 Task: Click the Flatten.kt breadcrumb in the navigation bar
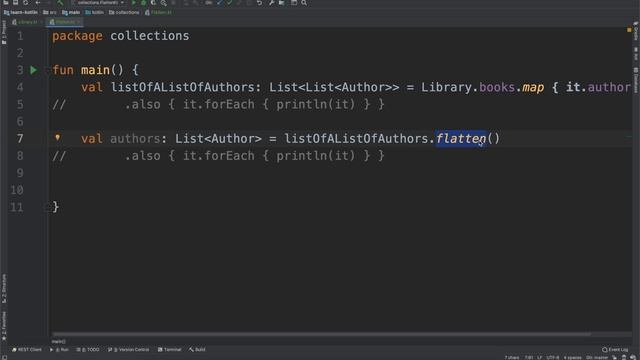[x=158, y=12]
